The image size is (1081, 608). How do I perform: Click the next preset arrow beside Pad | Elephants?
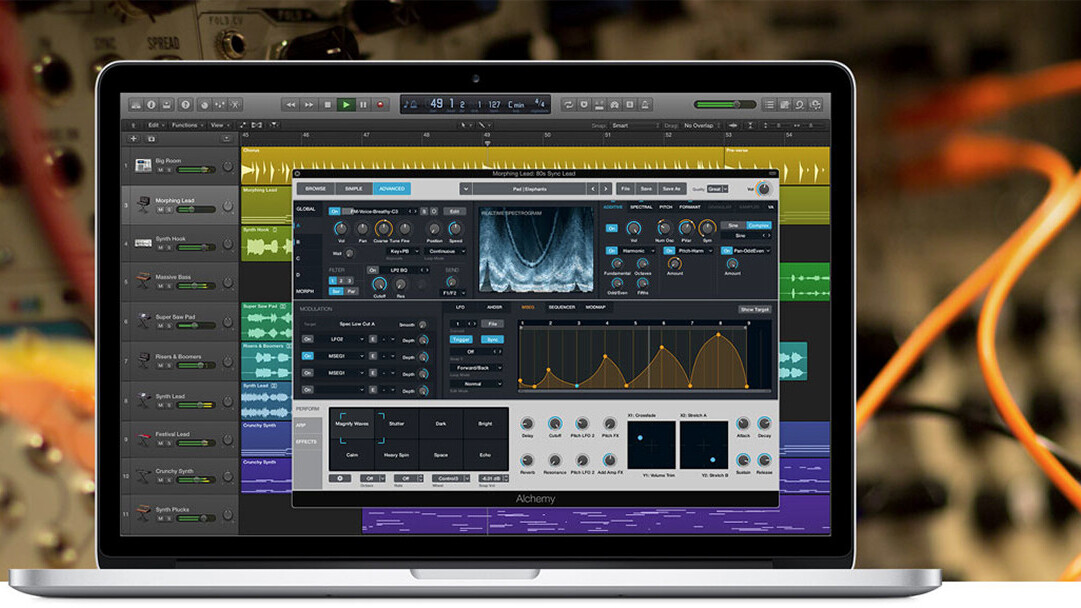click(x=605, y=188)
